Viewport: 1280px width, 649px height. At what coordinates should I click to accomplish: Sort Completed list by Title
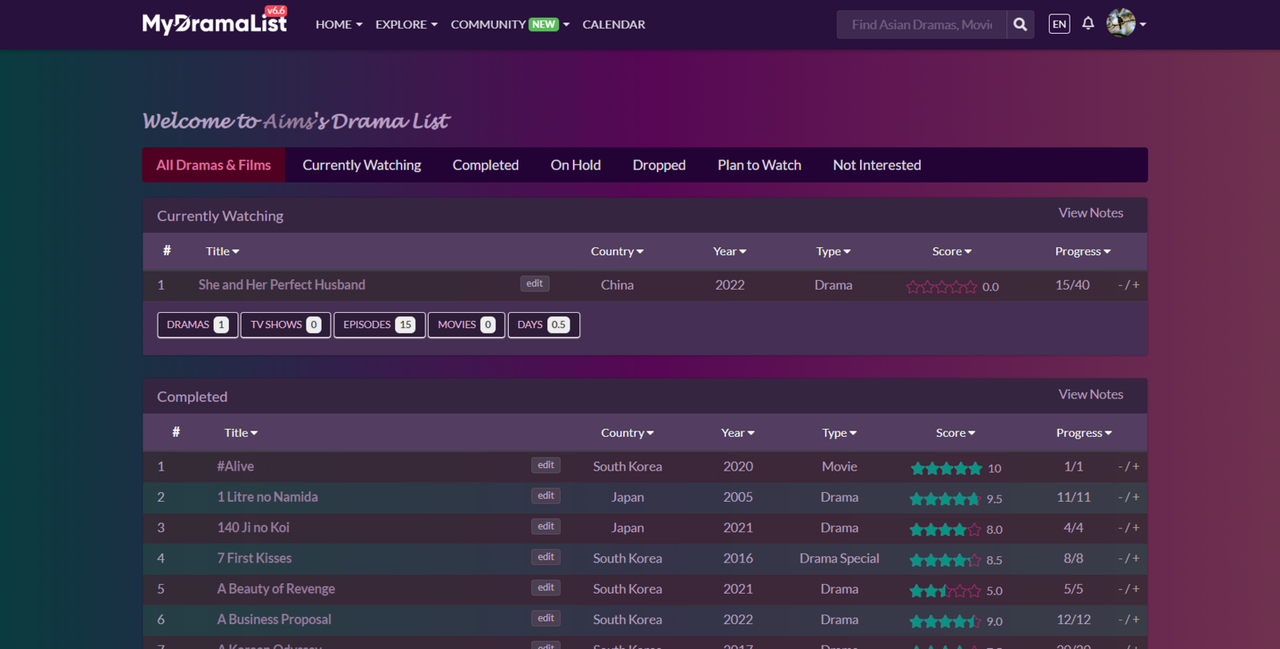241,433
